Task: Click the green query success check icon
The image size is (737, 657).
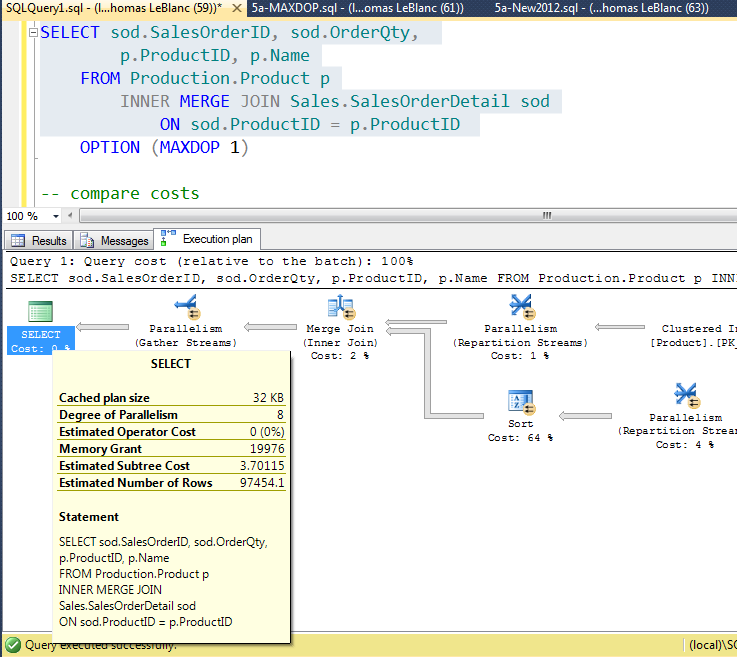Action: pyautogui.click(x=13, y=645)
